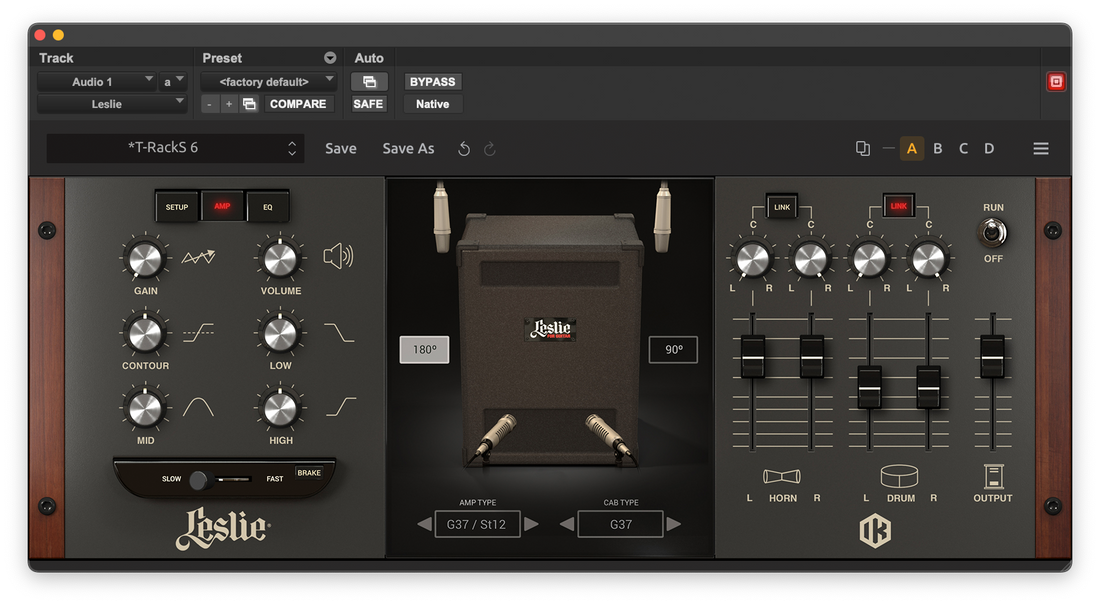
Task: Open the T-RackS 6 preset selector
Action: (175, 148)
